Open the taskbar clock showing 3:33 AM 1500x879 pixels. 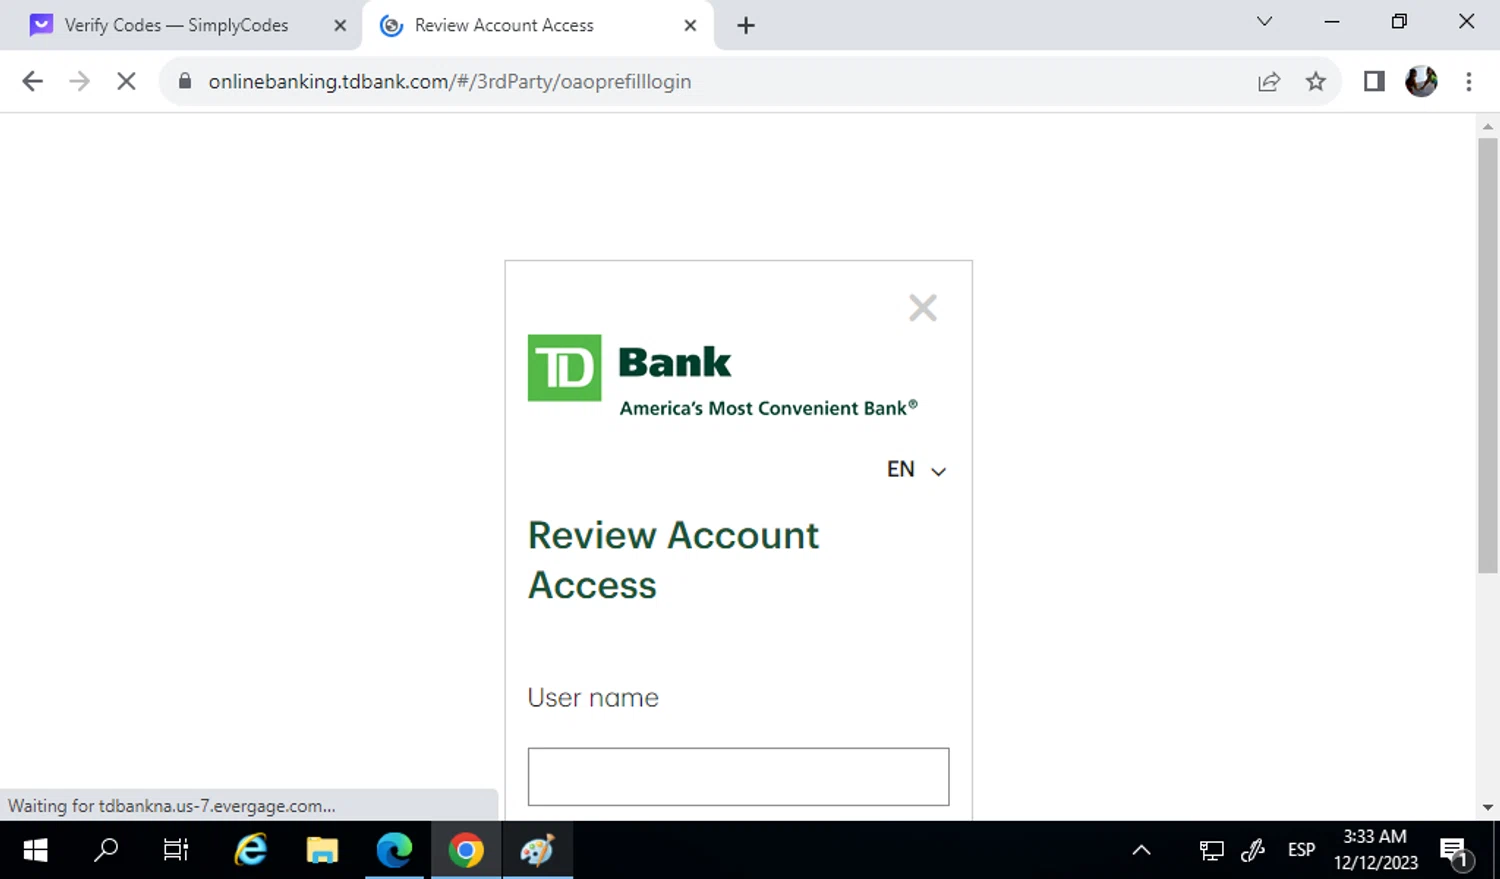[1375, 849]
